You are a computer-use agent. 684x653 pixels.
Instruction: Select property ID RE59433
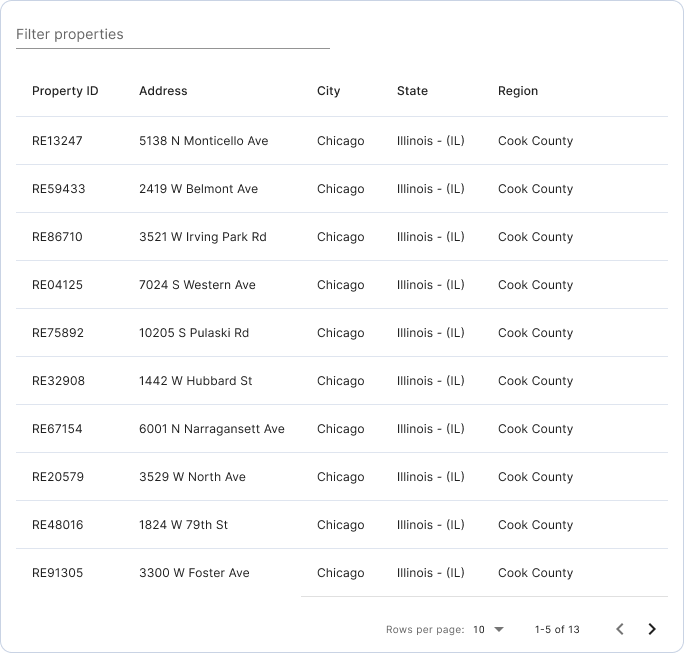(x=58, y=189)
